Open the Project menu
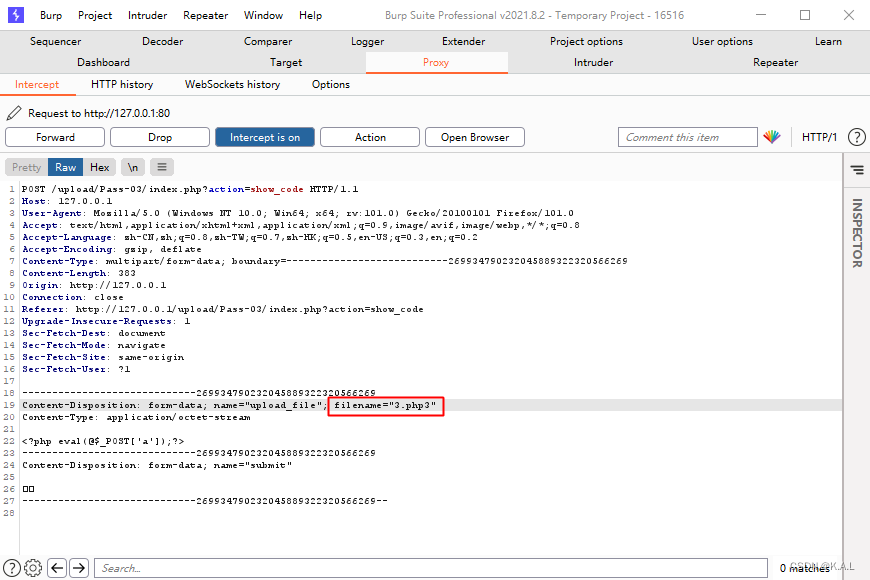Viewport: 870px width, 580px height. pos(95,16)
